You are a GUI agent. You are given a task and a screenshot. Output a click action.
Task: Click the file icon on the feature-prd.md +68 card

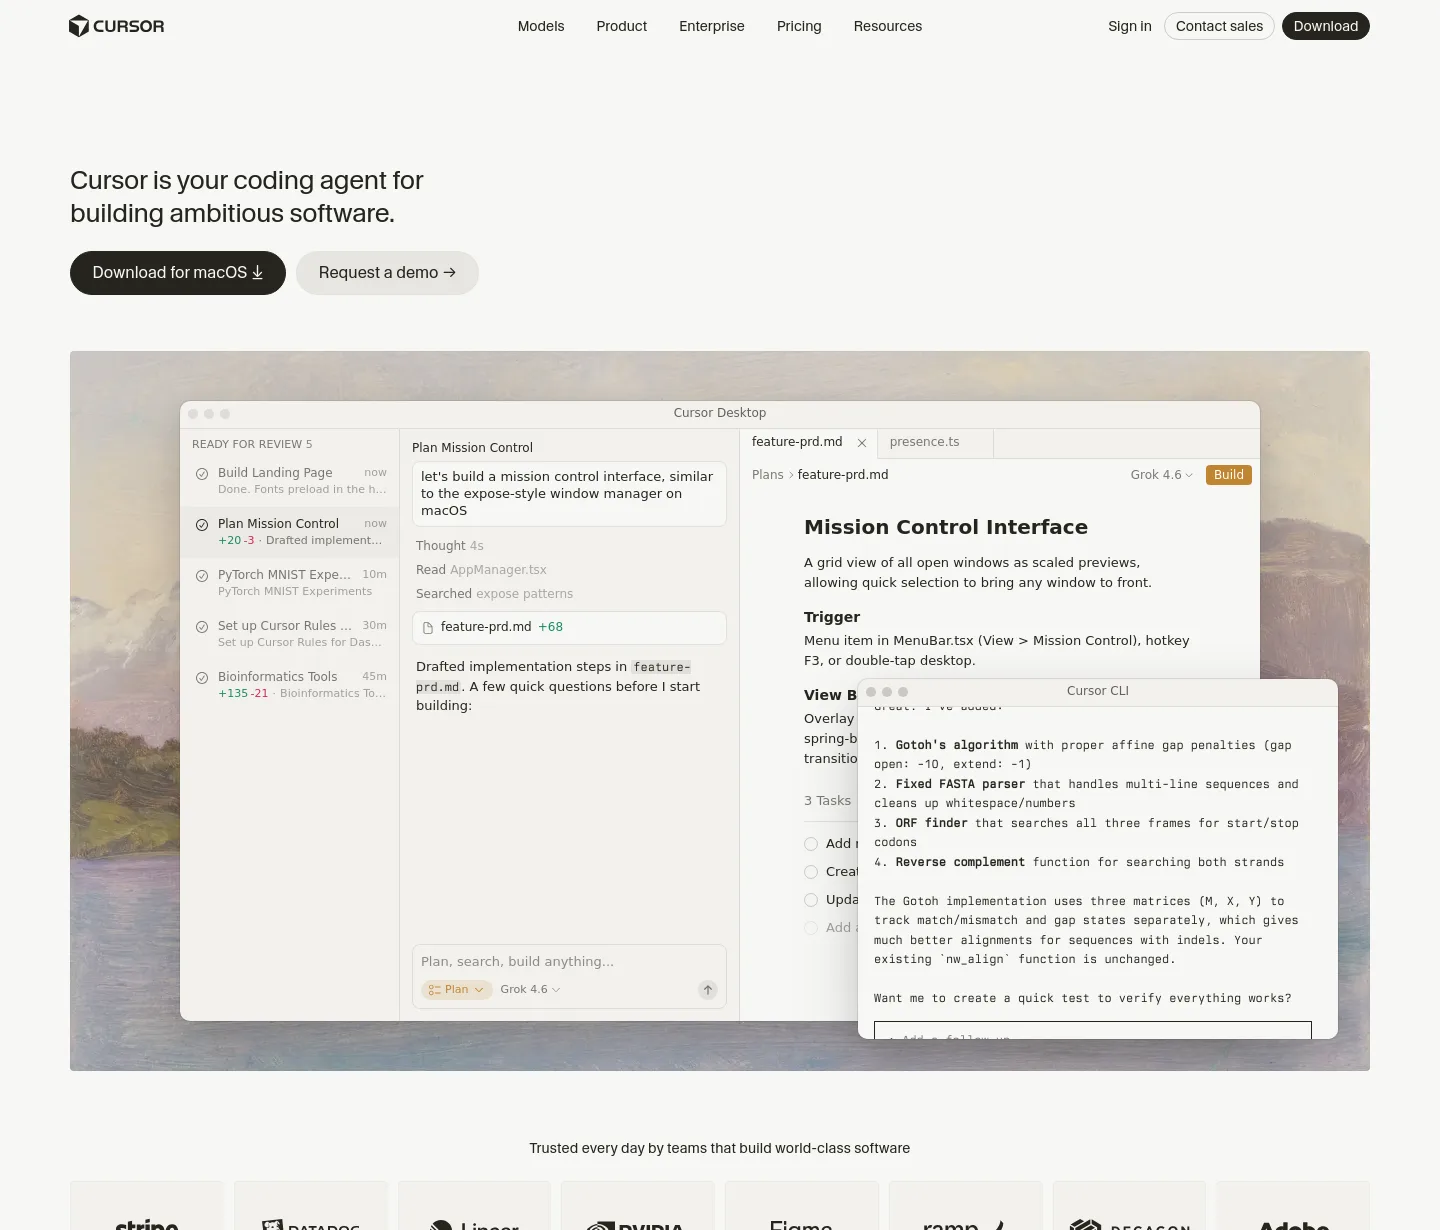(428, 628)
